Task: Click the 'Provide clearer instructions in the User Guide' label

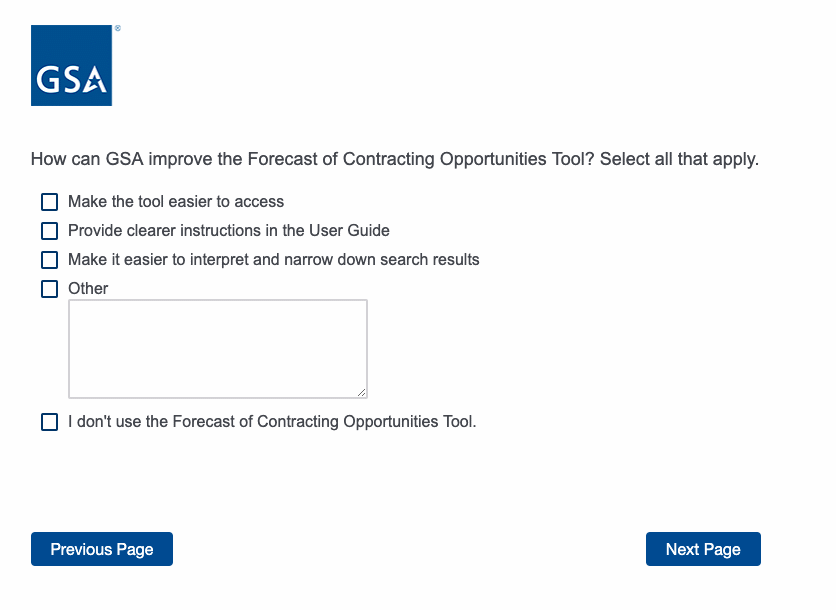Action: 228,231
